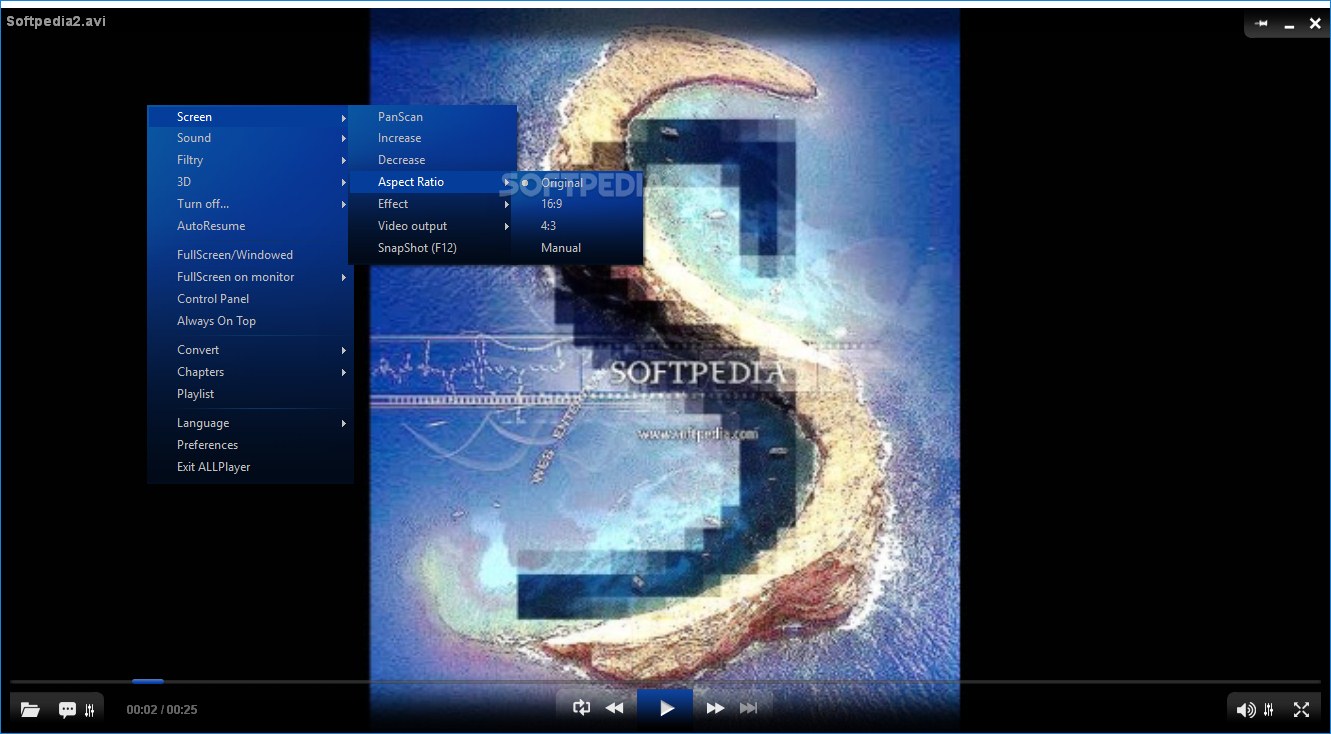Take a SnapShot (F12)
The image size is (1331, 734).
(x=432, y=248)
